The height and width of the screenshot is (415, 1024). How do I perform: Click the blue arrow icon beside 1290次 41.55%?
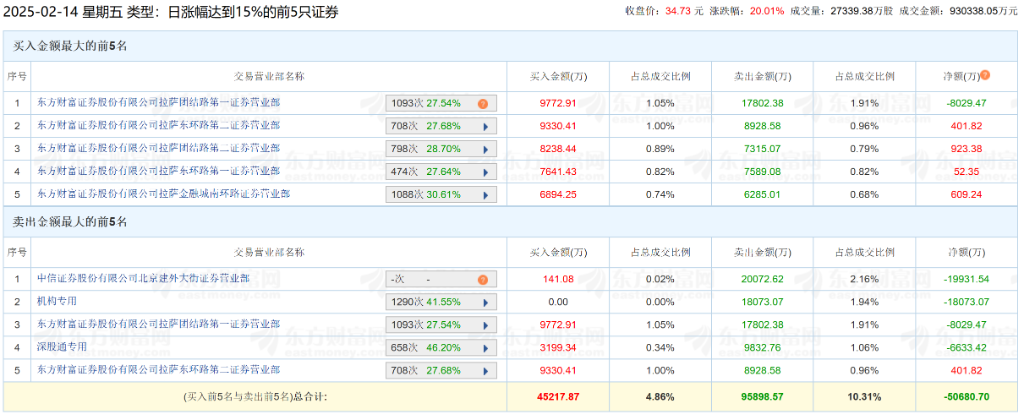tap(485, 302)
